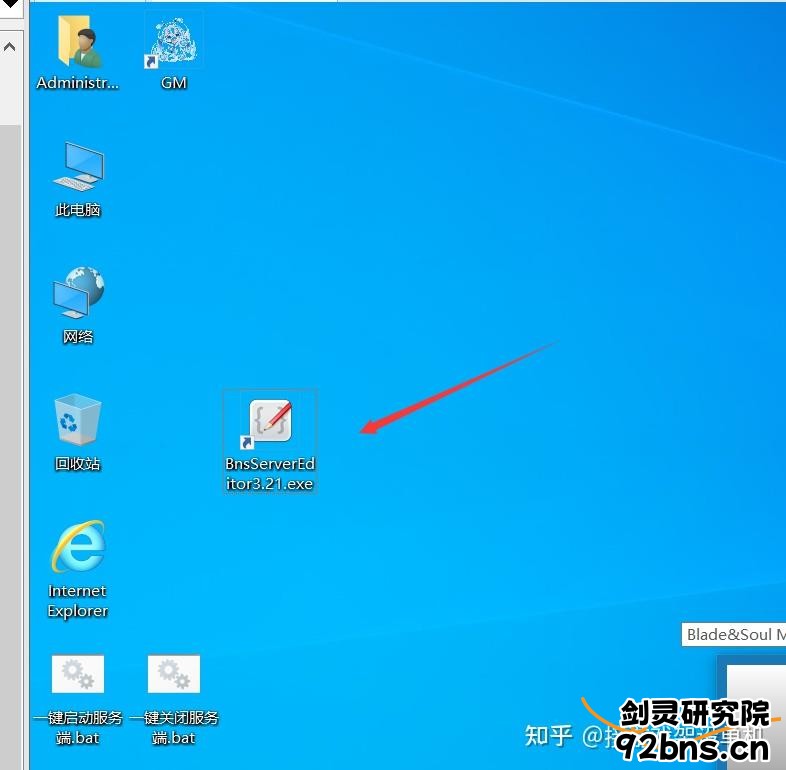This screenshot has width=786, height=770.
Task: Select the GM shortcut icon
Action: coord(174,41)
